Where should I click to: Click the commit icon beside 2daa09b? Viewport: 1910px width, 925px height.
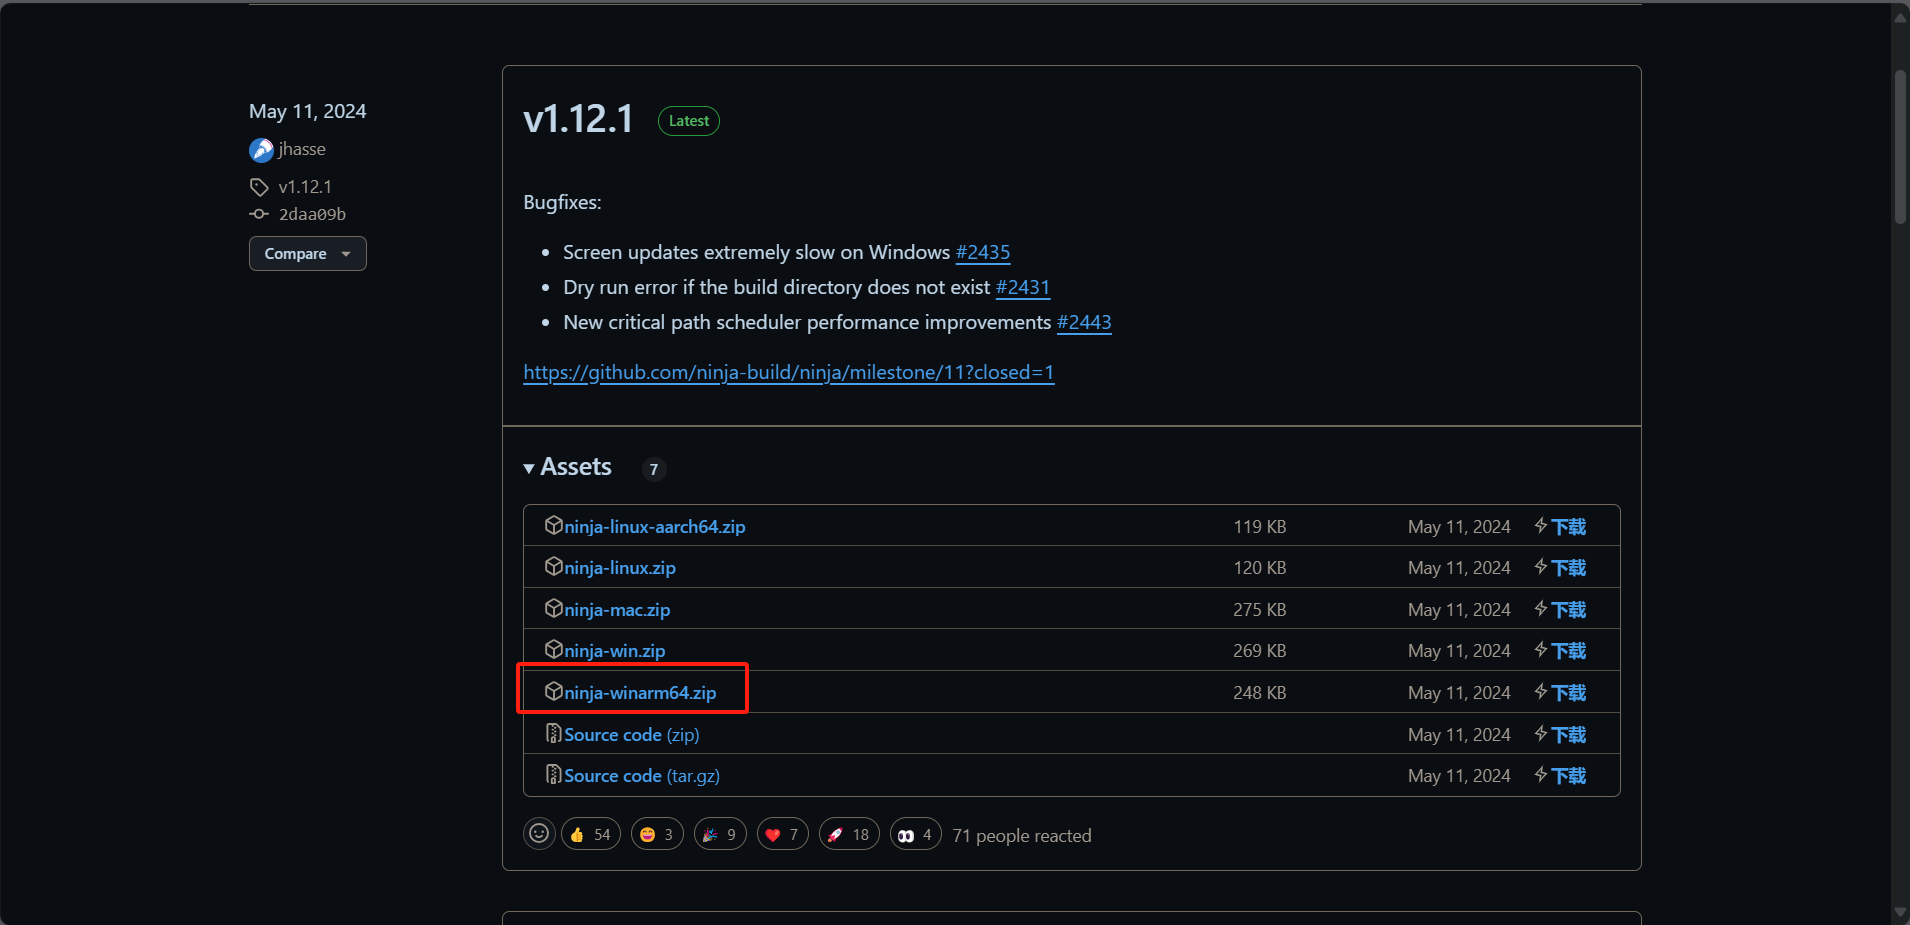click(259, 214)
